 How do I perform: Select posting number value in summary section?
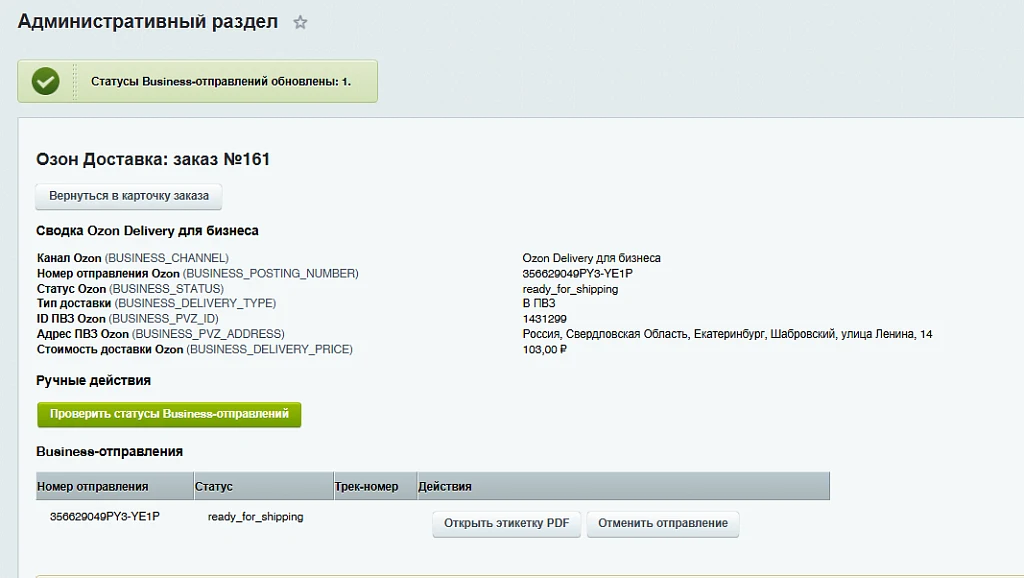pyautogui.click(x=577, y=274)
